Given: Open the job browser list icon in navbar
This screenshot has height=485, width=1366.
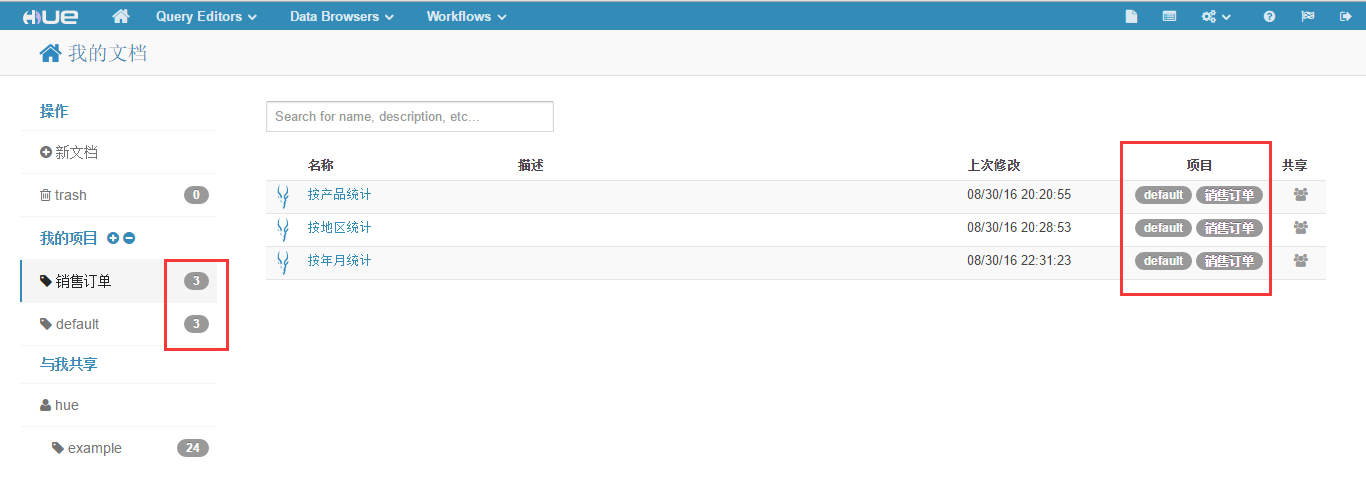Looking at the screenshot, I should (1169, 16).
